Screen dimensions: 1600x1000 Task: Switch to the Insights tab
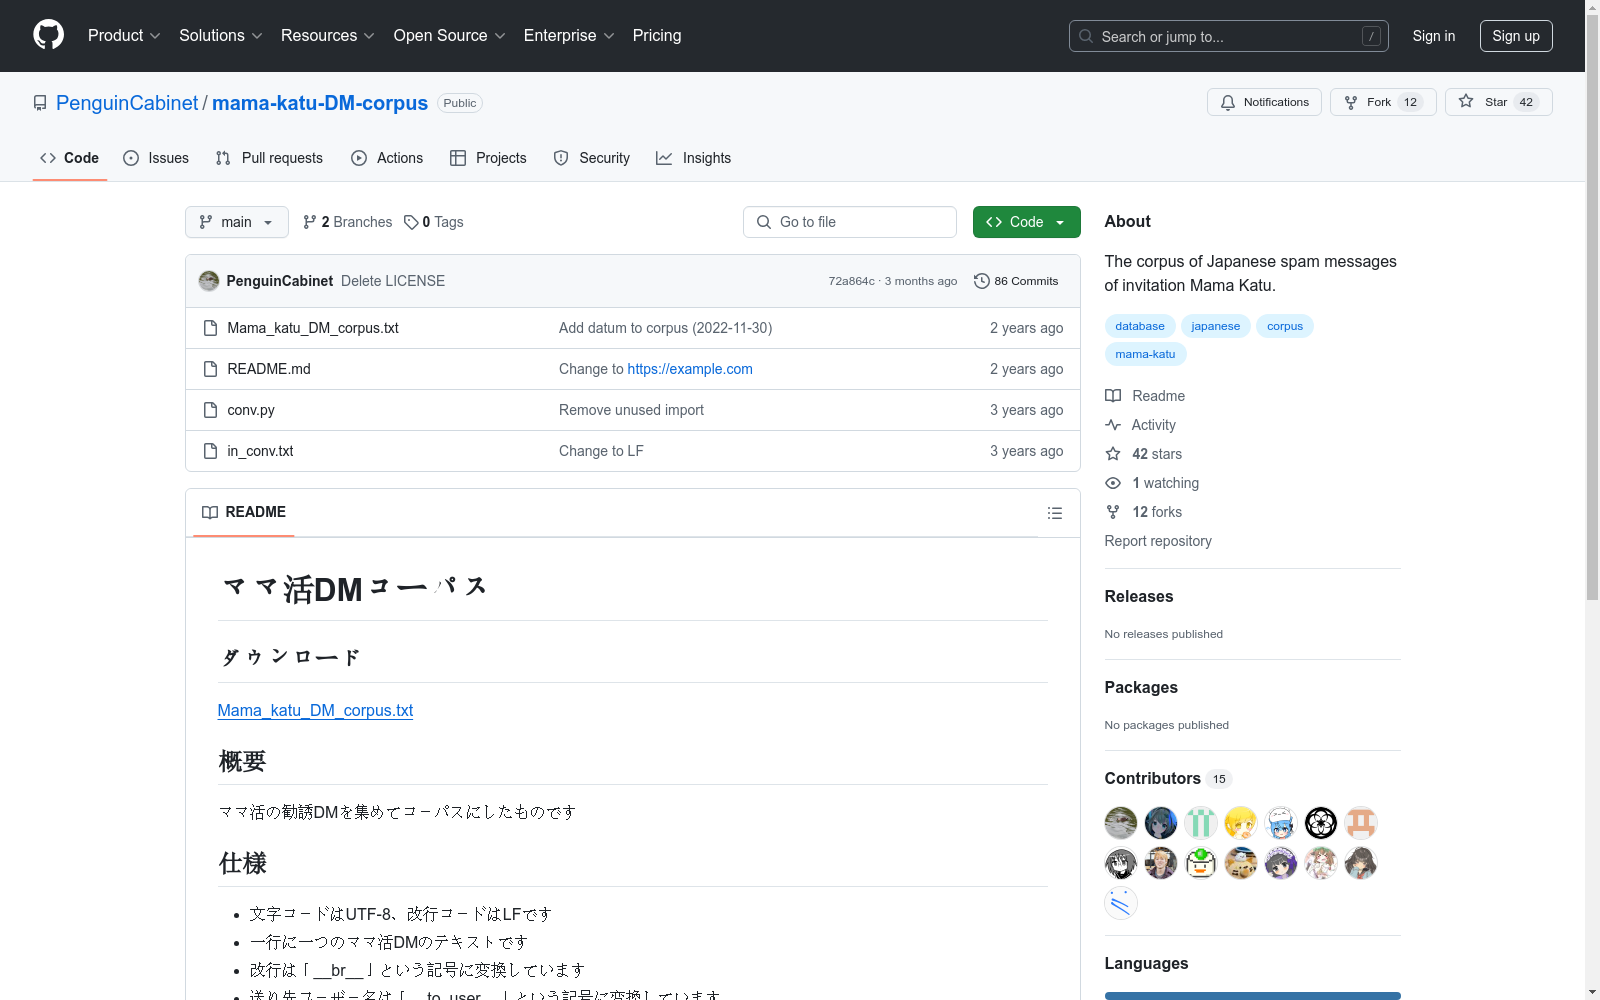693,158
